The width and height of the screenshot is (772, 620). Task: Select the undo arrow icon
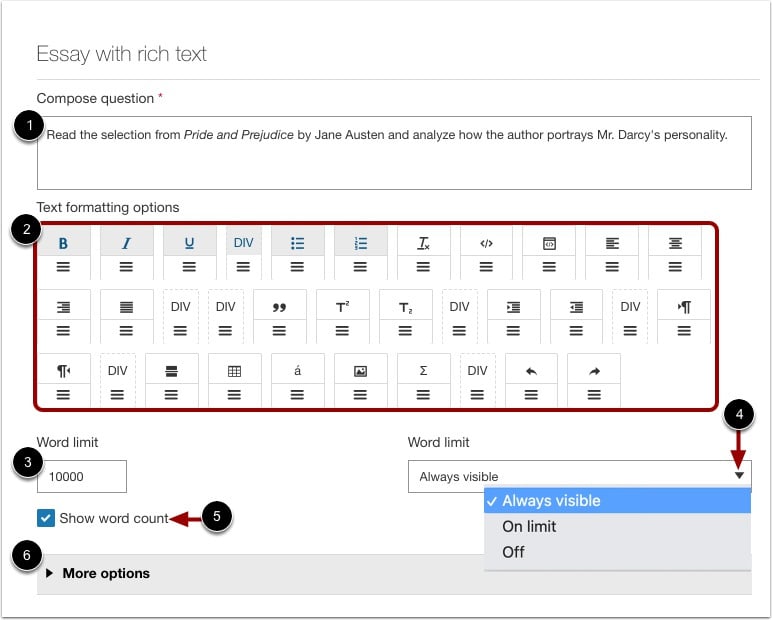[531, 370]
